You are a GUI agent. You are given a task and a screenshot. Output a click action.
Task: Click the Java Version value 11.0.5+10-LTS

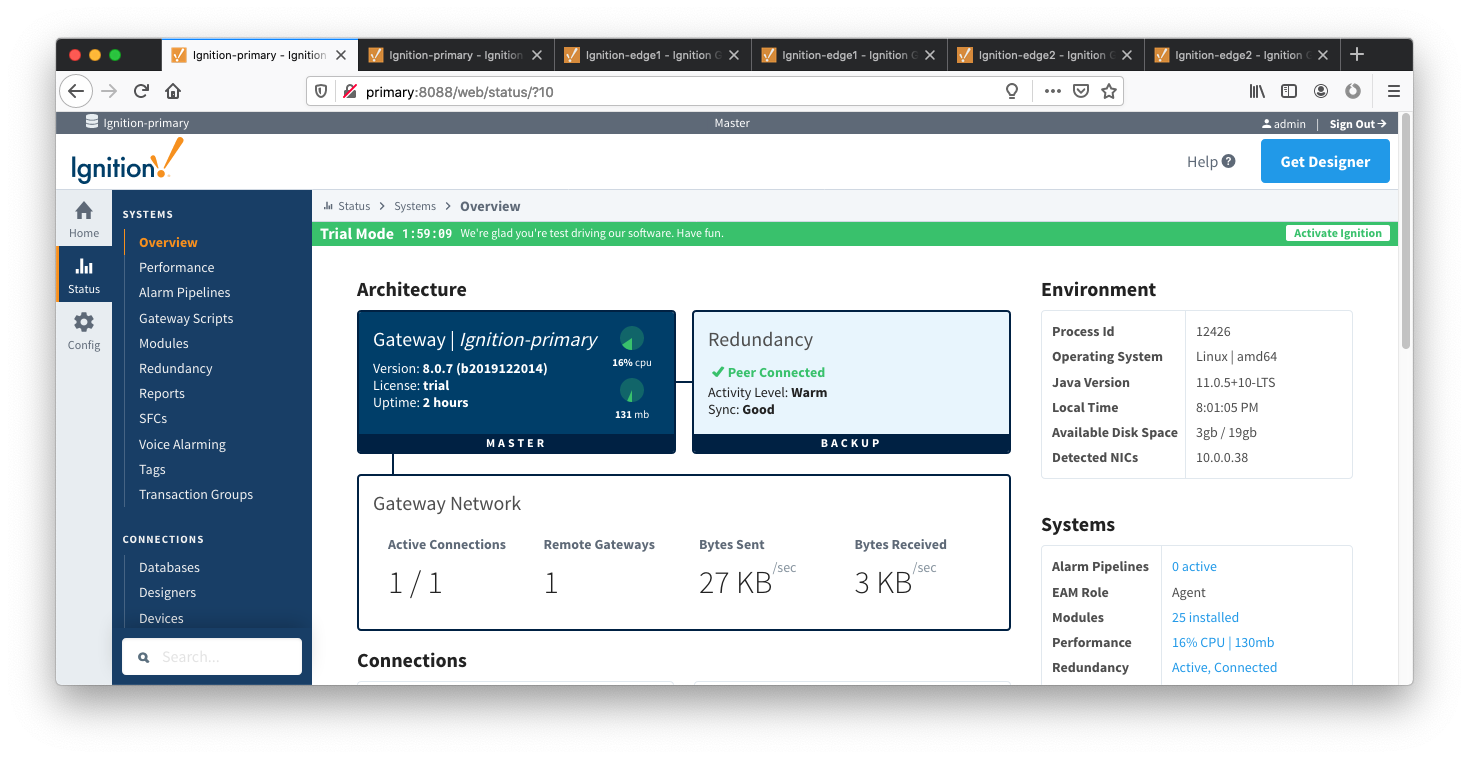[1235, 382]
